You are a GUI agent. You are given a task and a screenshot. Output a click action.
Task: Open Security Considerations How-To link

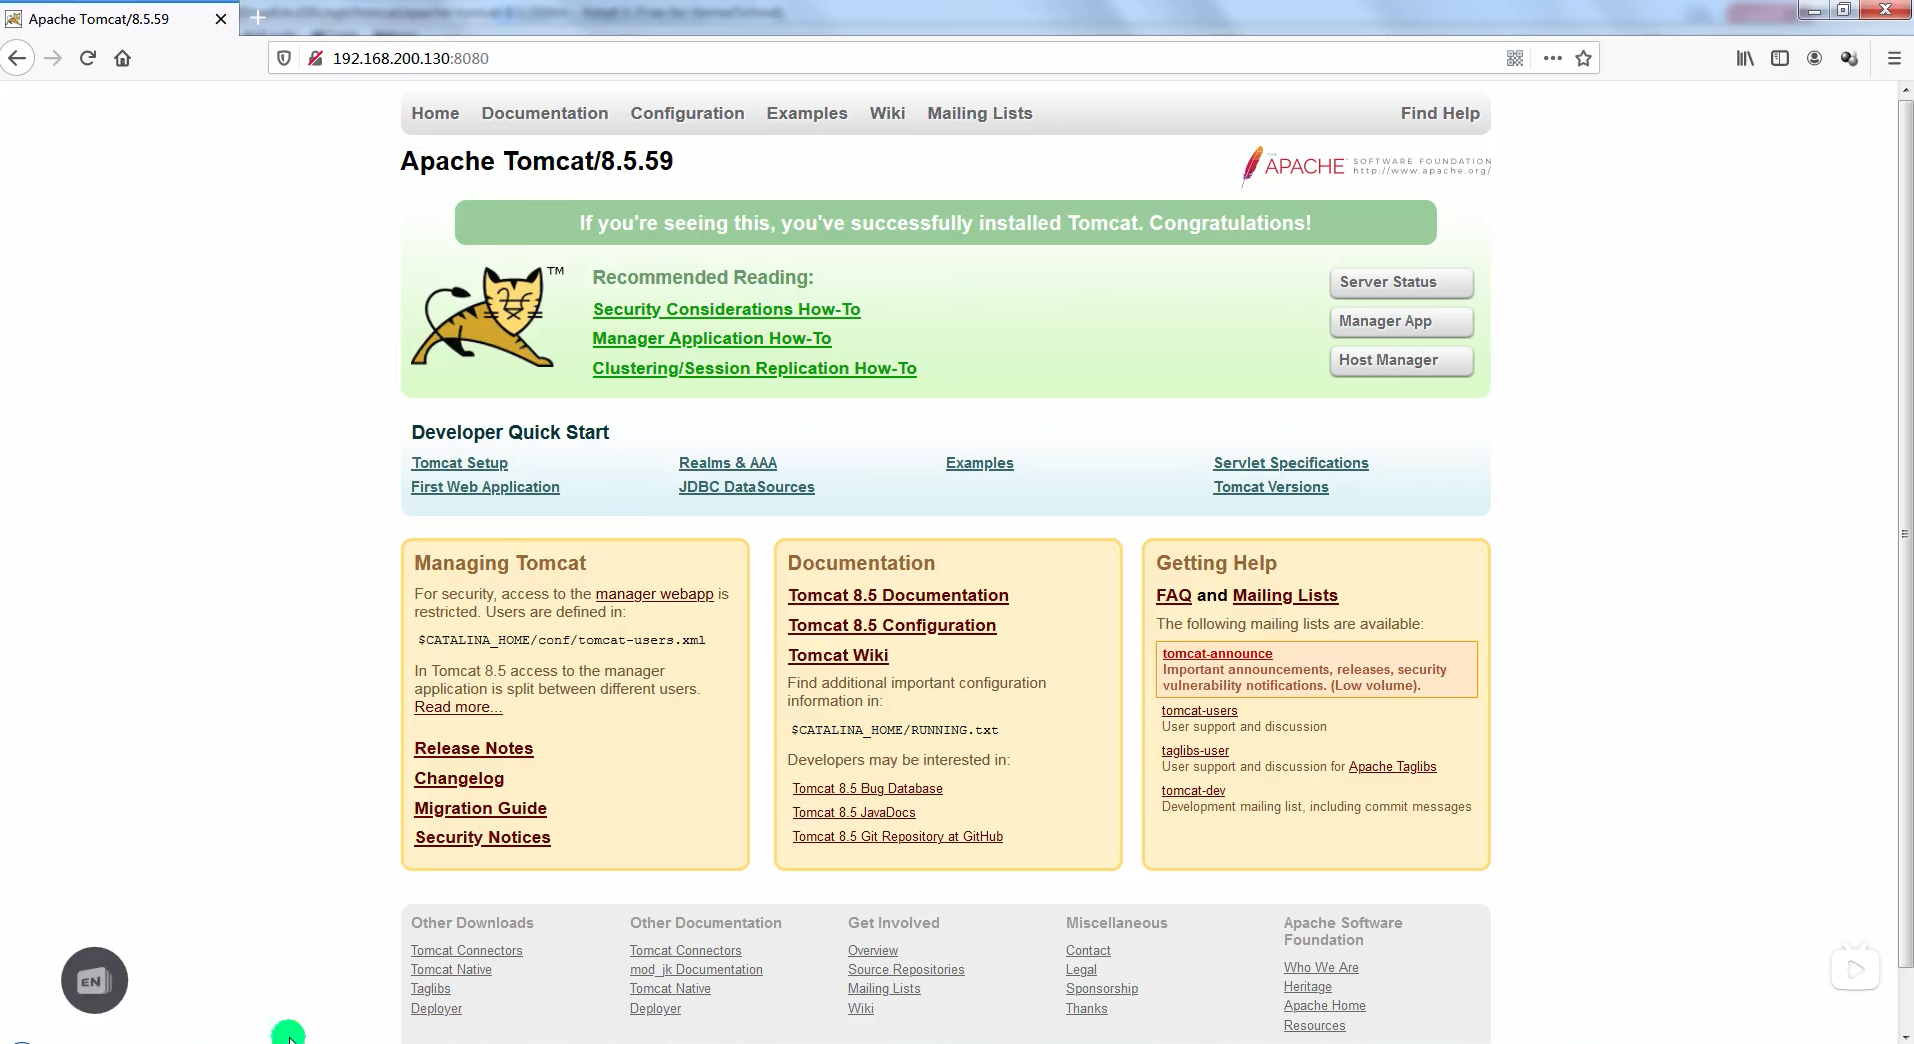click(x=726, y=310)
